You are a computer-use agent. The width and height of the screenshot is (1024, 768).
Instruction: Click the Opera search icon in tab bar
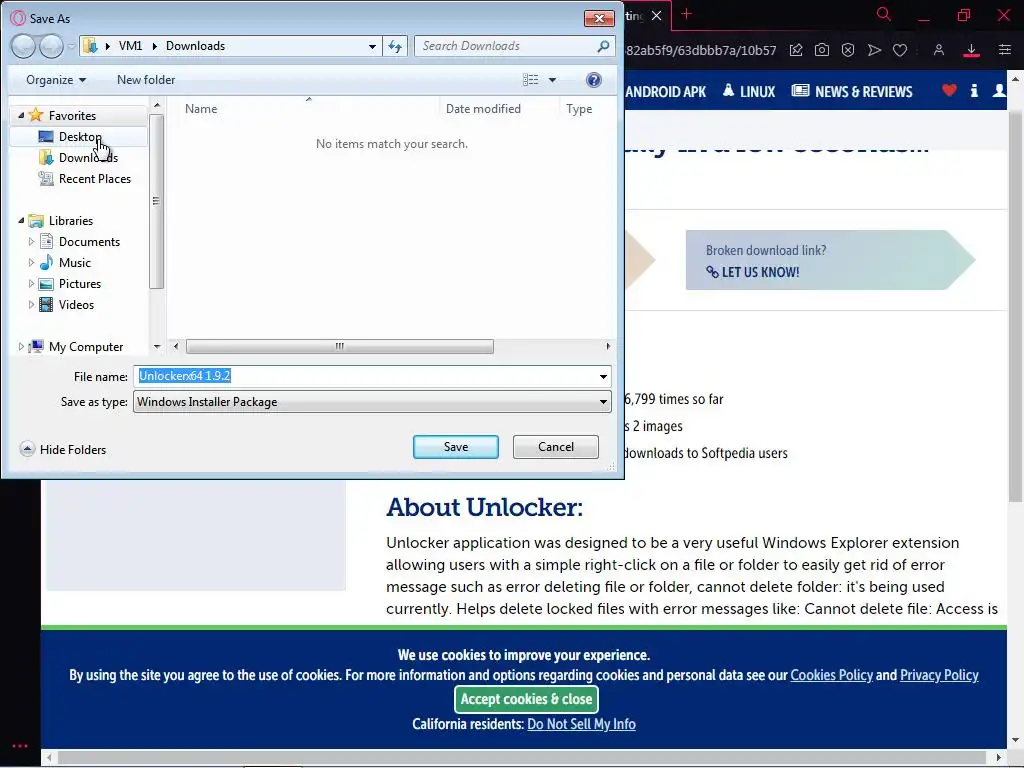(884, 14)
